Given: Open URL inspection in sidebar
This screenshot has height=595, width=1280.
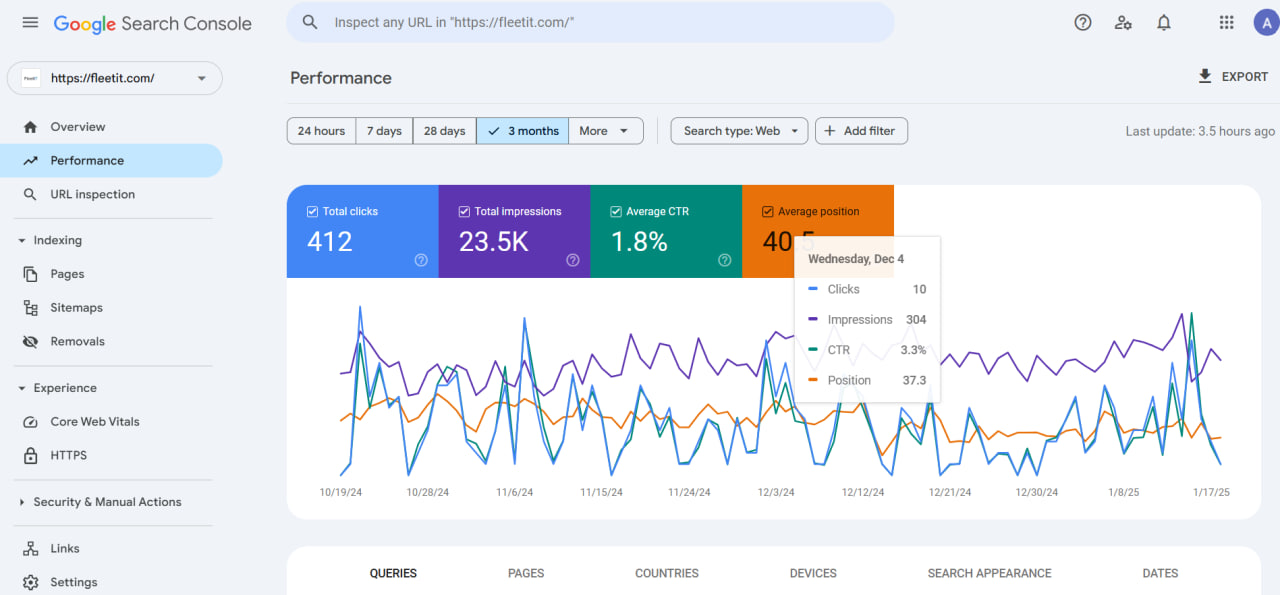Looking at the screenshot, I should coord(111,194).
